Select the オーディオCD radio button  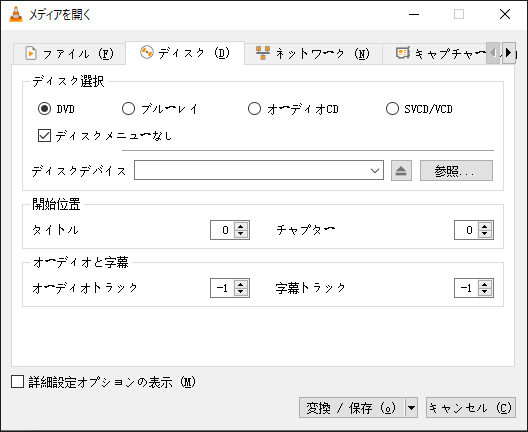tap(254, 109)
